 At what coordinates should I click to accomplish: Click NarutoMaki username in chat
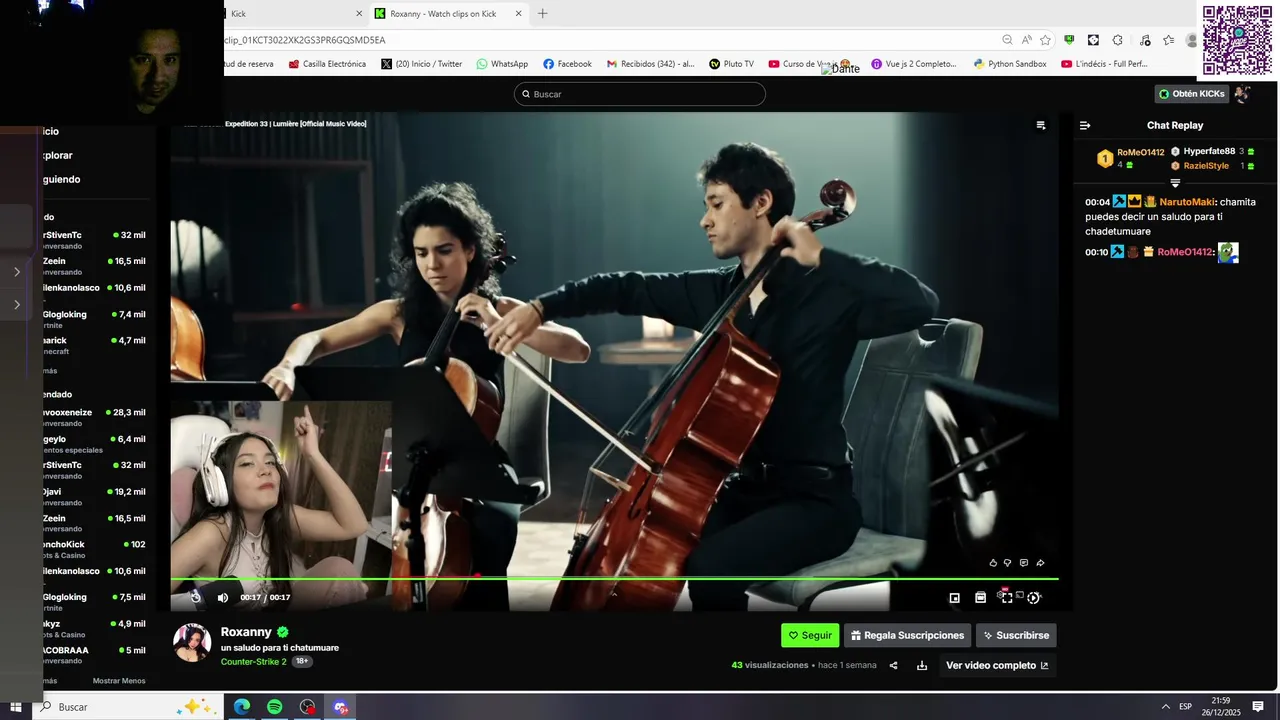click(1187, 202)
